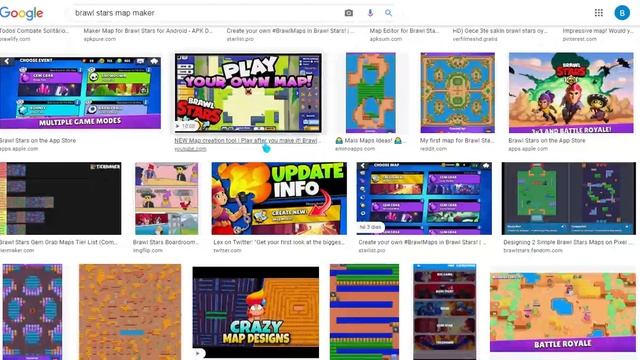Click the search by image camera icon
The width and height of the screenshot is (640, 360).
click(x=349, y=13)
